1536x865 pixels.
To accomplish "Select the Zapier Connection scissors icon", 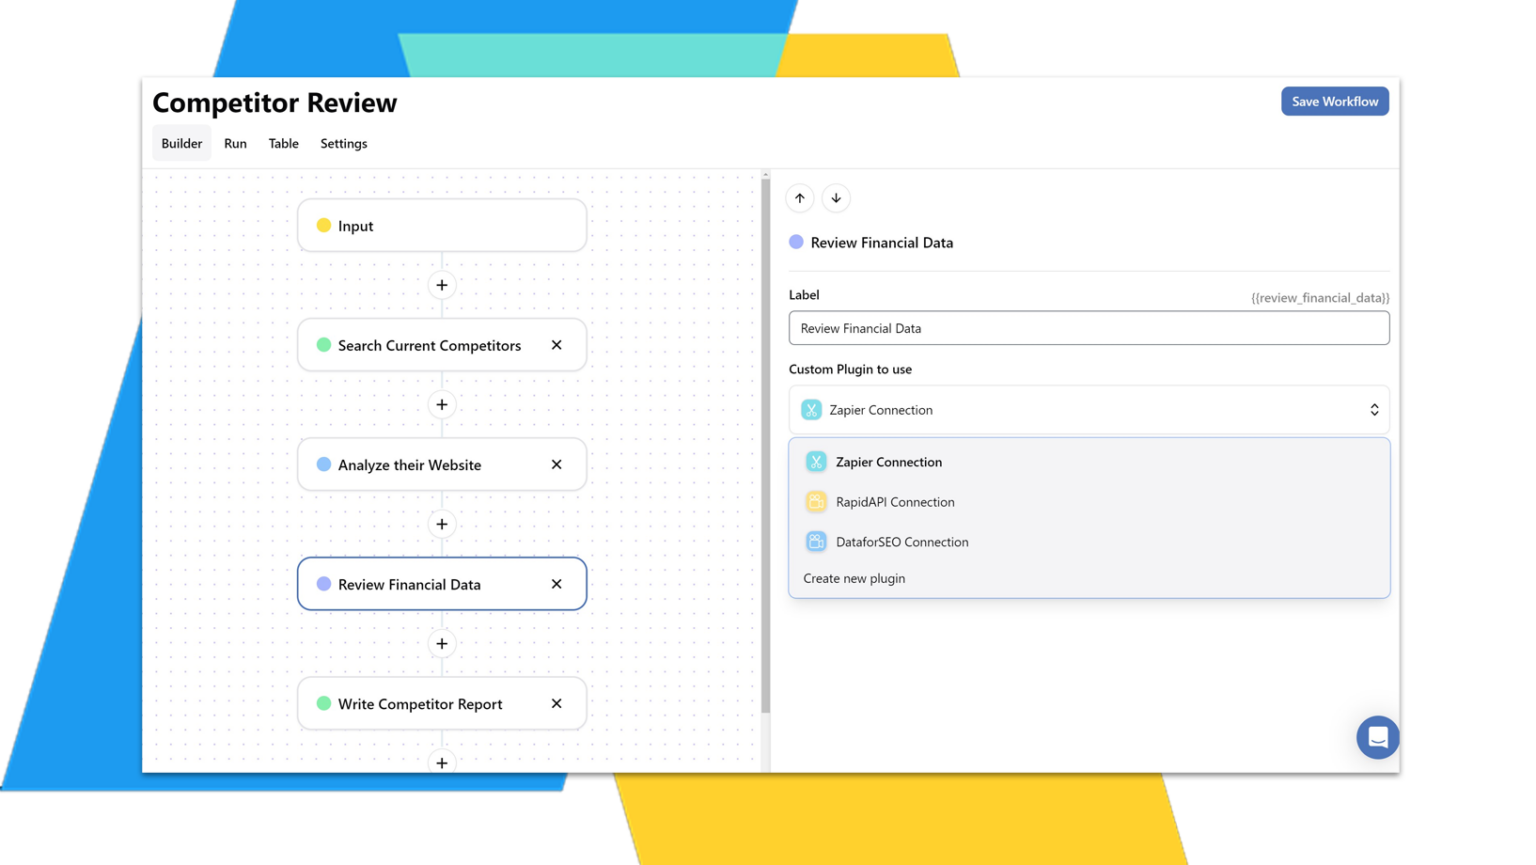I will tap(816, 461).
